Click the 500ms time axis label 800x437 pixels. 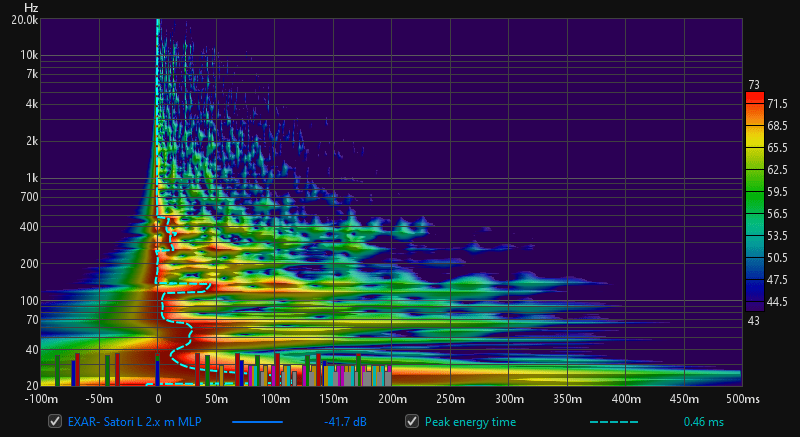click(x=742, y=398)
